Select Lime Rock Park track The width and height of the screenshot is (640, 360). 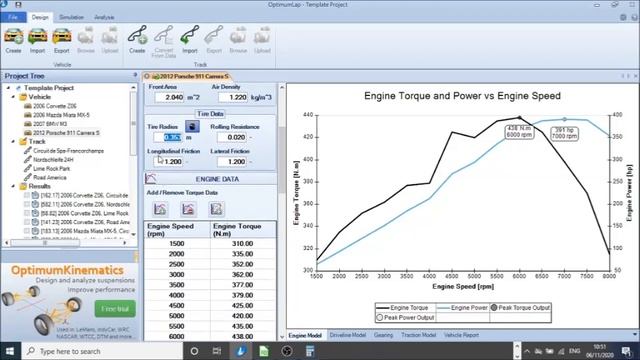[51, 169]
